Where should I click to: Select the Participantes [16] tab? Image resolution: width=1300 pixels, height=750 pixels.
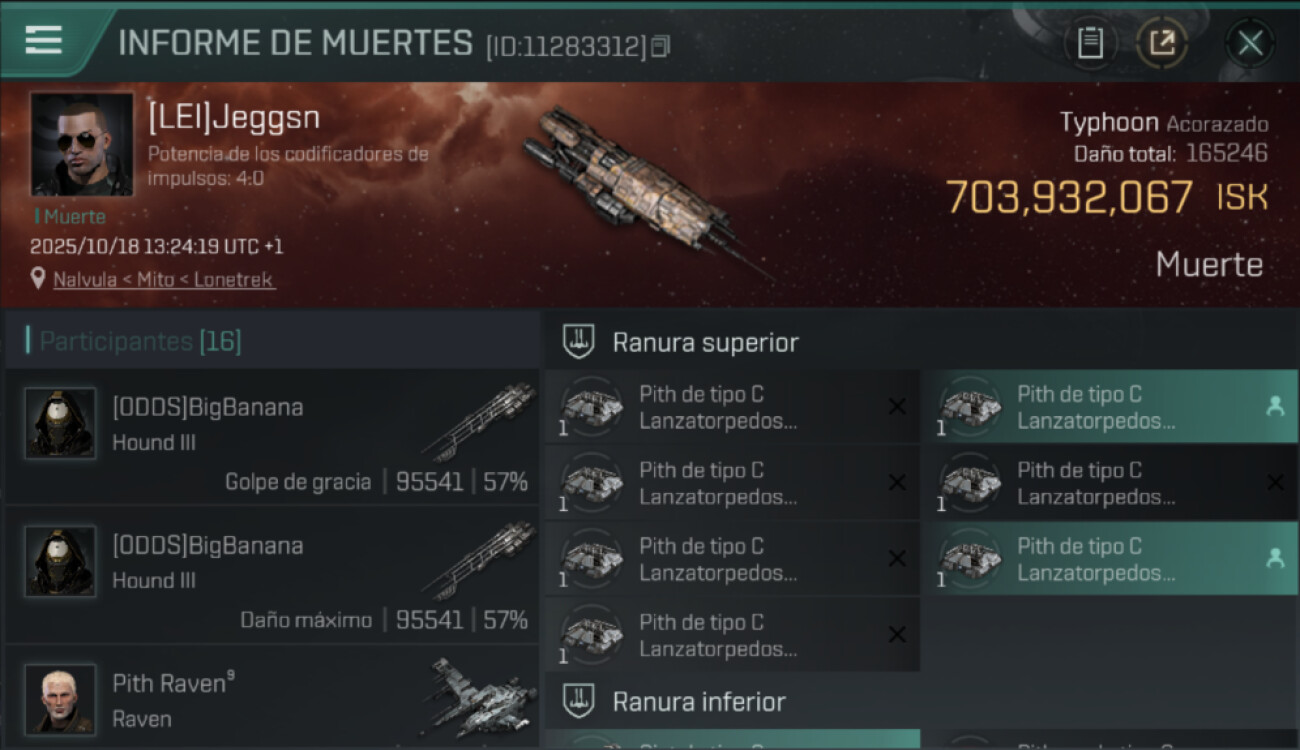pyautogui.click(x=140, y=341)
